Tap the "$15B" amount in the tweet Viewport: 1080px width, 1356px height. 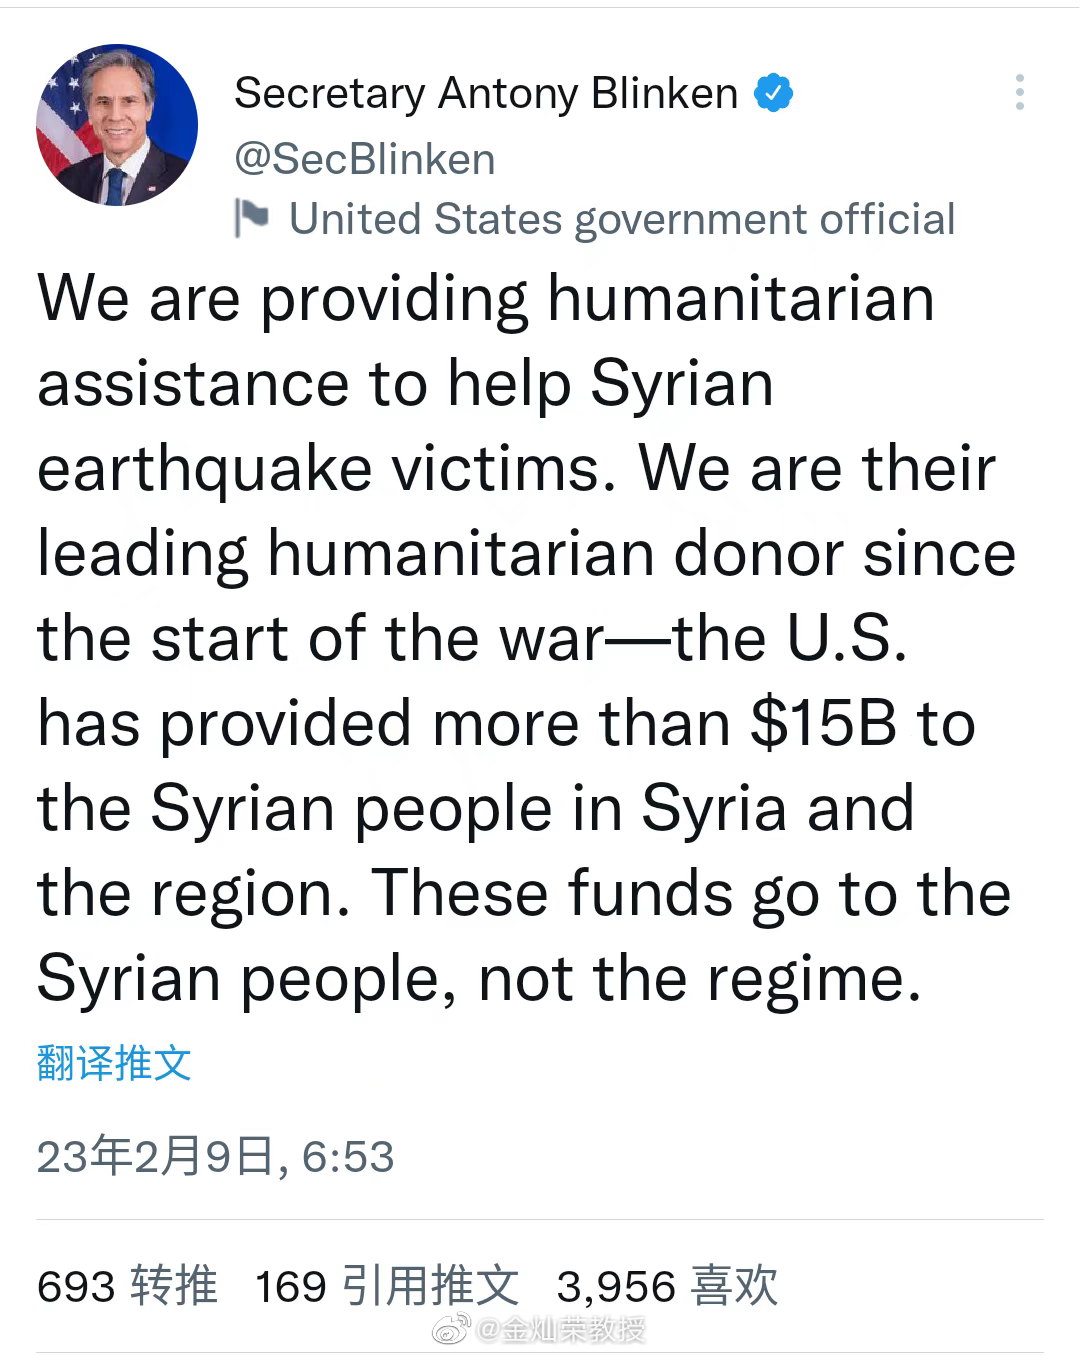824,723
